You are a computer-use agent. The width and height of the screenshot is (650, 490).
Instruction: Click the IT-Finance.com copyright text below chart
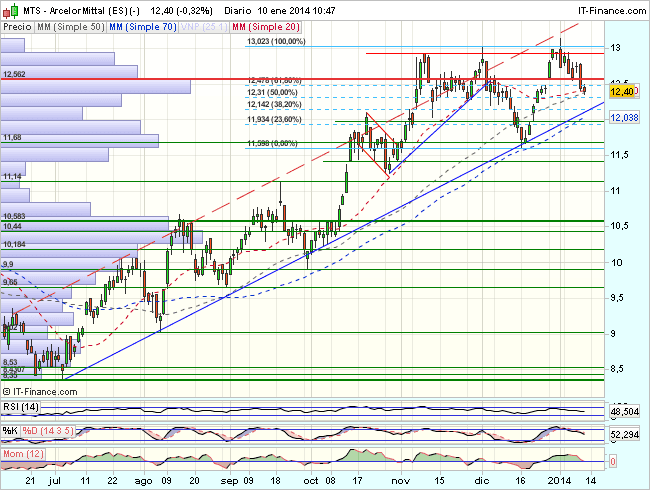tap(40, 392)
